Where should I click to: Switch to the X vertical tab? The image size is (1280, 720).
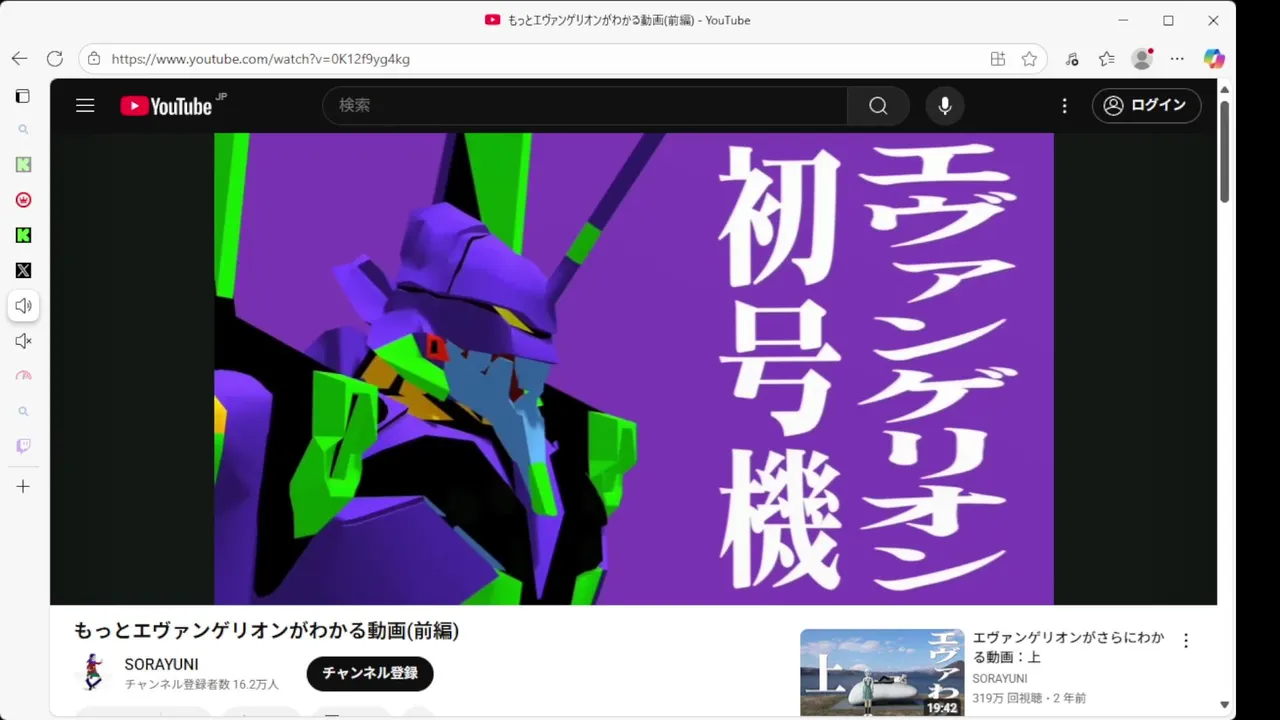point(23,270)
